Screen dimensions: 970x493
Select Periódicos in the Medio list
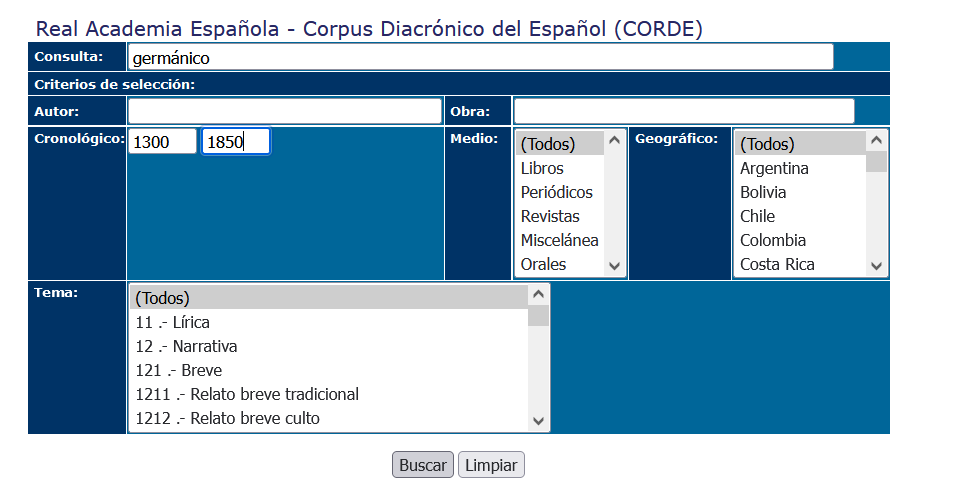point(557,192)
